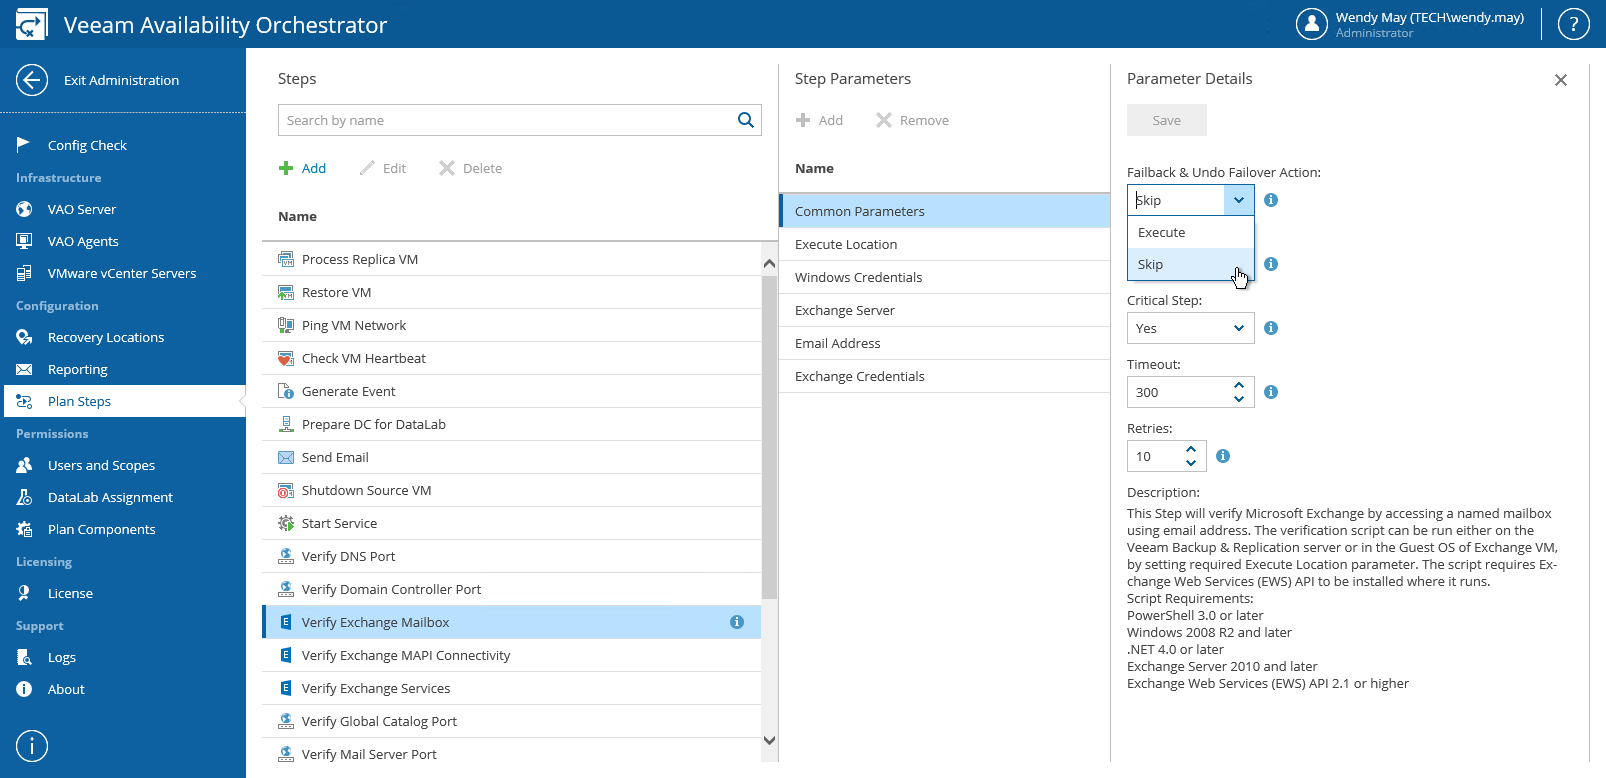Select Verify Mail Server Port step
The width and height of the screenshot is (1606, 778).
click(511, 754)
